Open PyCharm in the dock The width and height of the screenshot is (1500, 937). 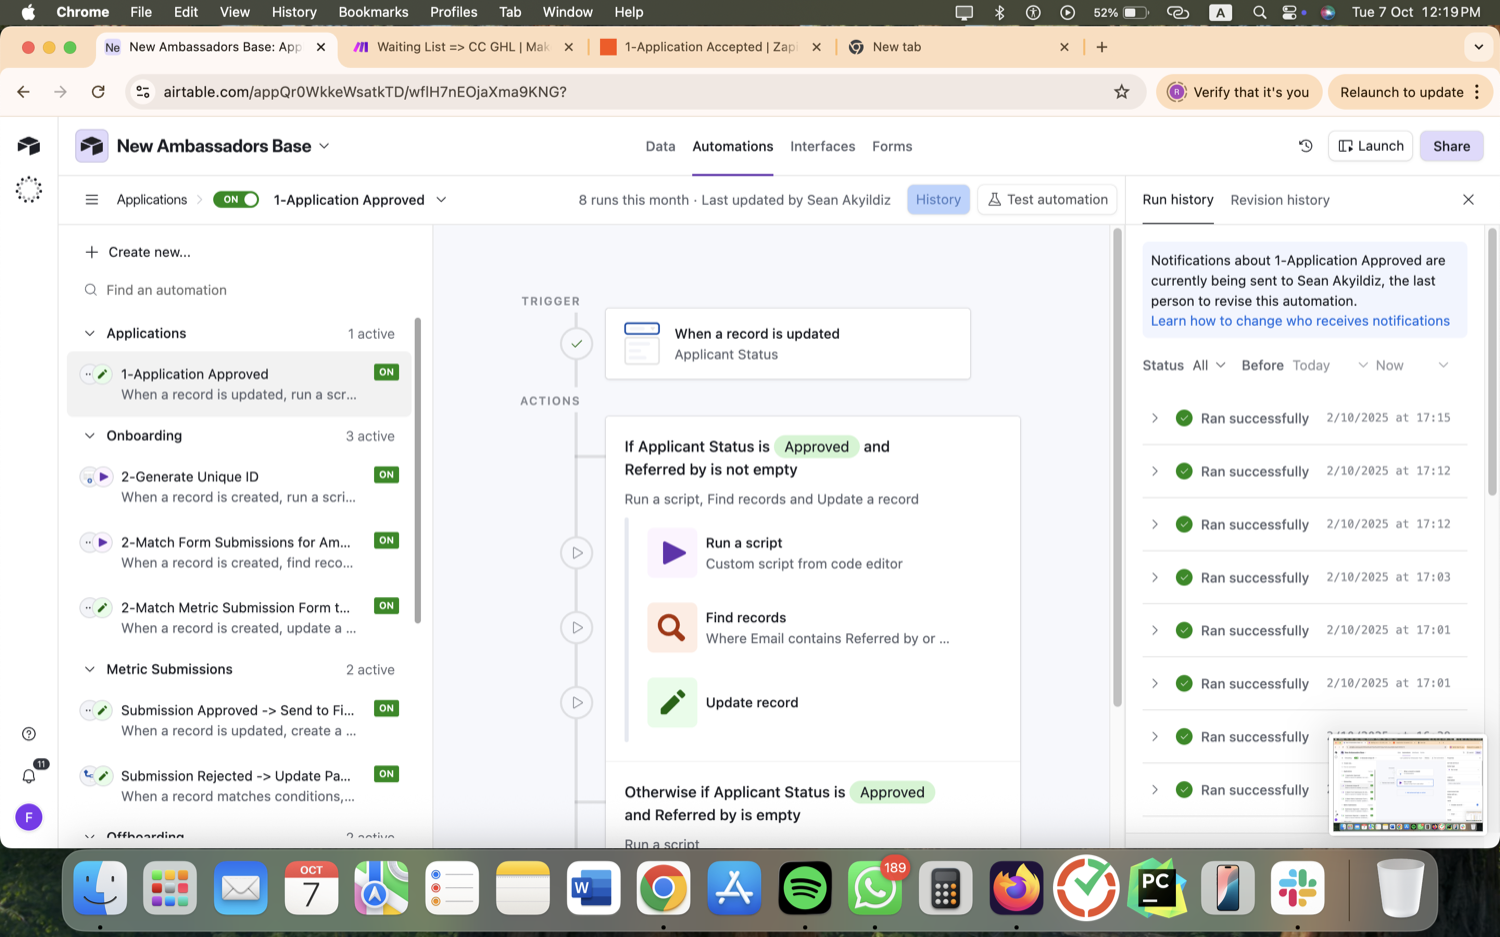pos(1157,888)
